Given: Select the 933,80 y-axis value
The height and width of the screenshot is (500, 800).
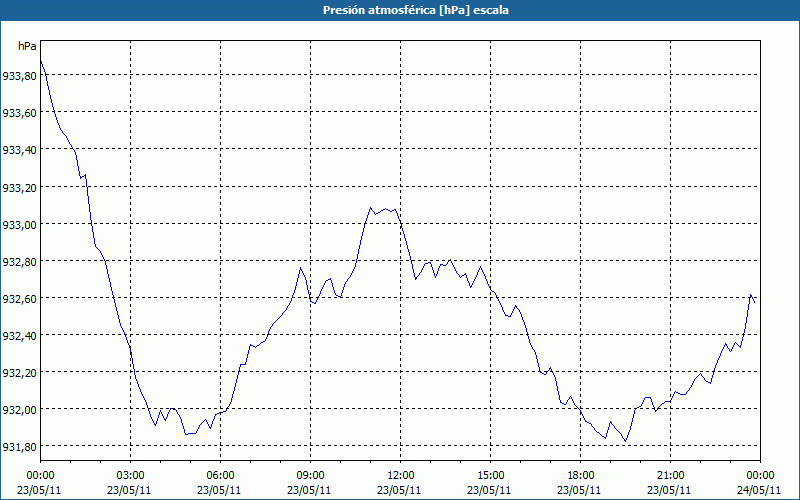Looking at the screenshot, I should tap(19, 76).
